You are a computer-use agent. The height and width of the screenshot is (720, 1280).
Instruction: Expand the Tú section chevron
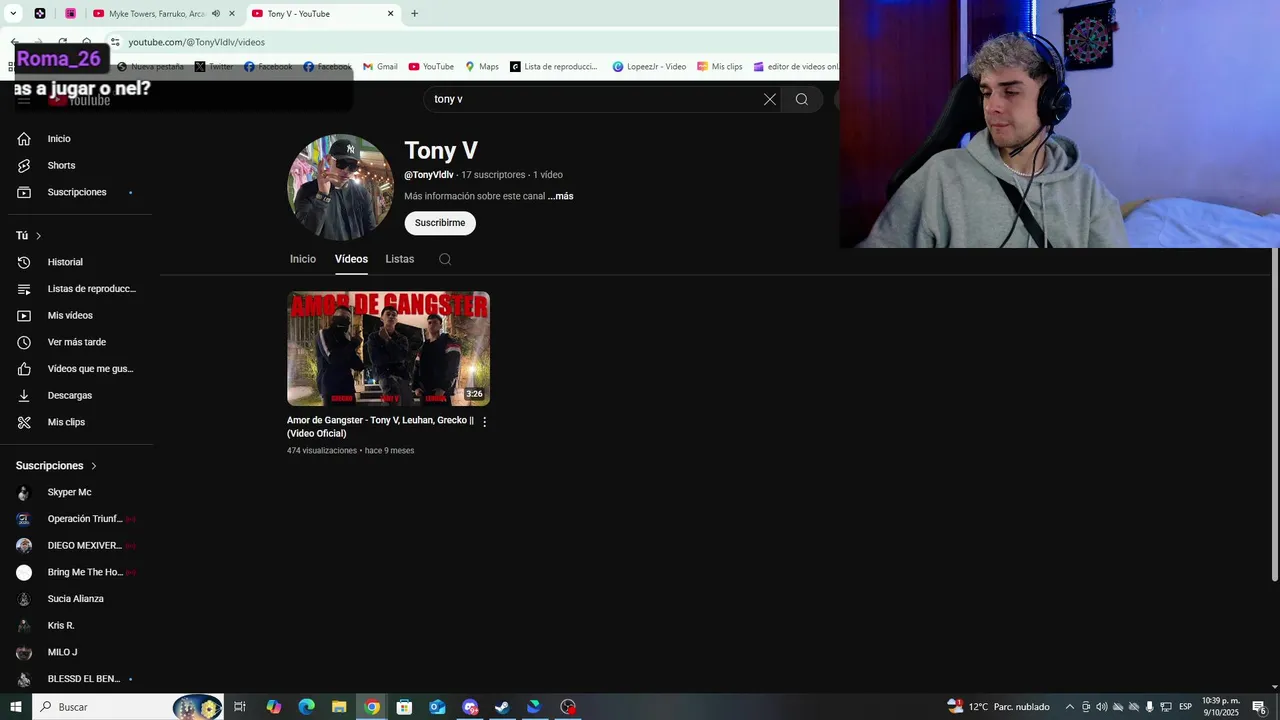point(38,236)
